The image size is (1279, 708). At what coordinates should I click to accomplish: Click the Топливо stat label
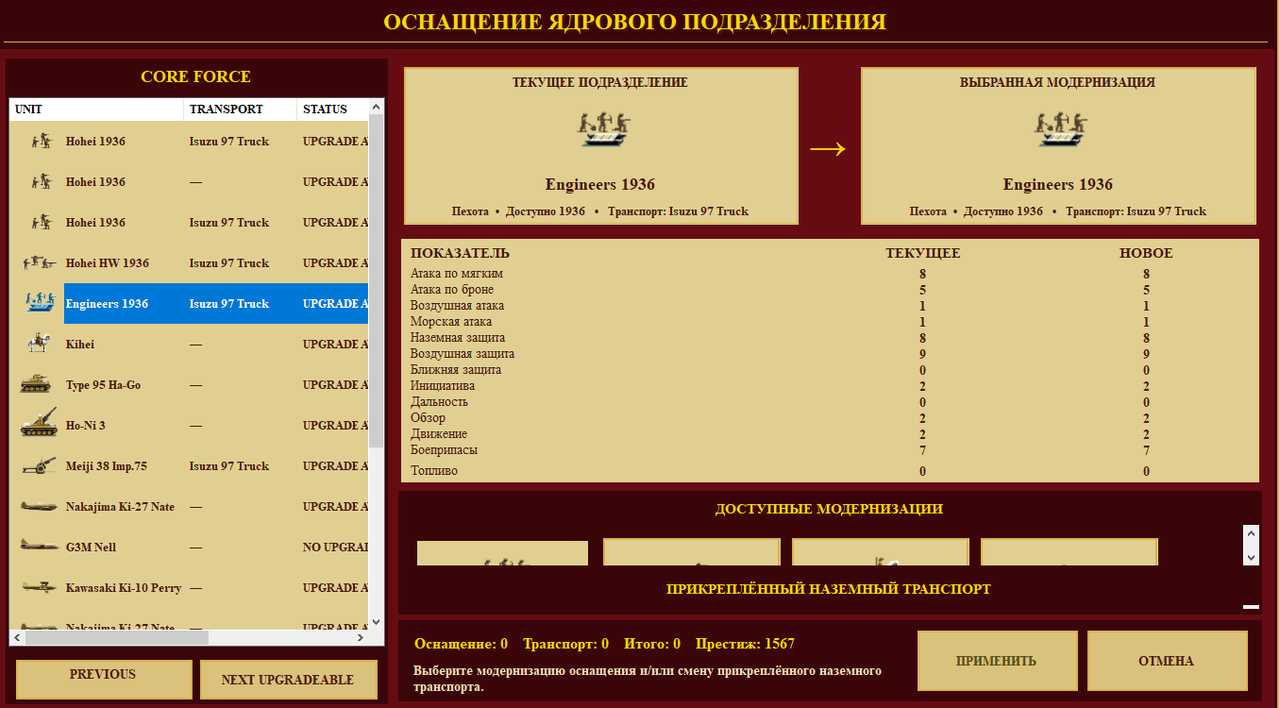tap(434, 470)
